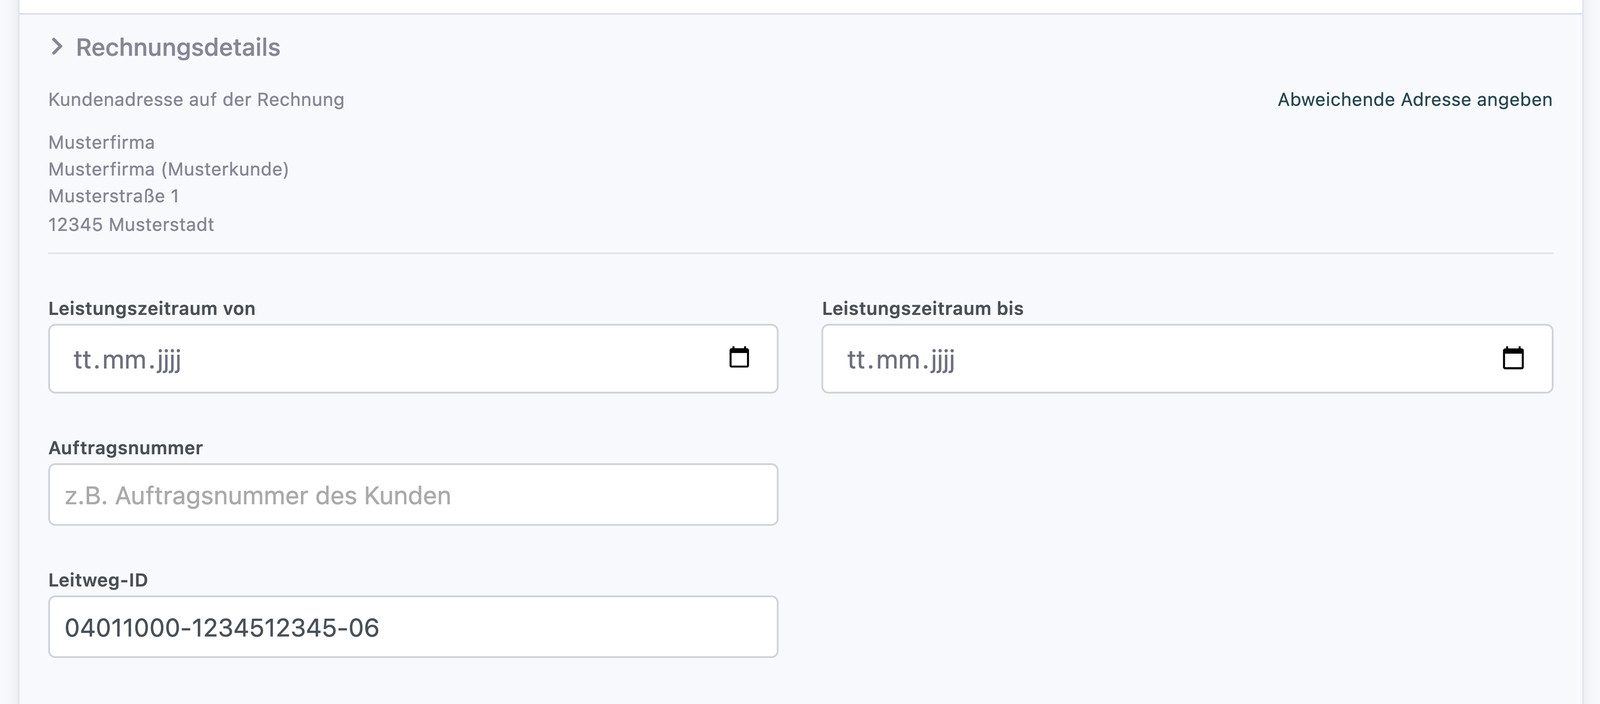Image resolution: width=1600 pixels, height=704 pixels.
Task: Click the Leistungszeitraum bis label
Action: (x=923, y=308)
